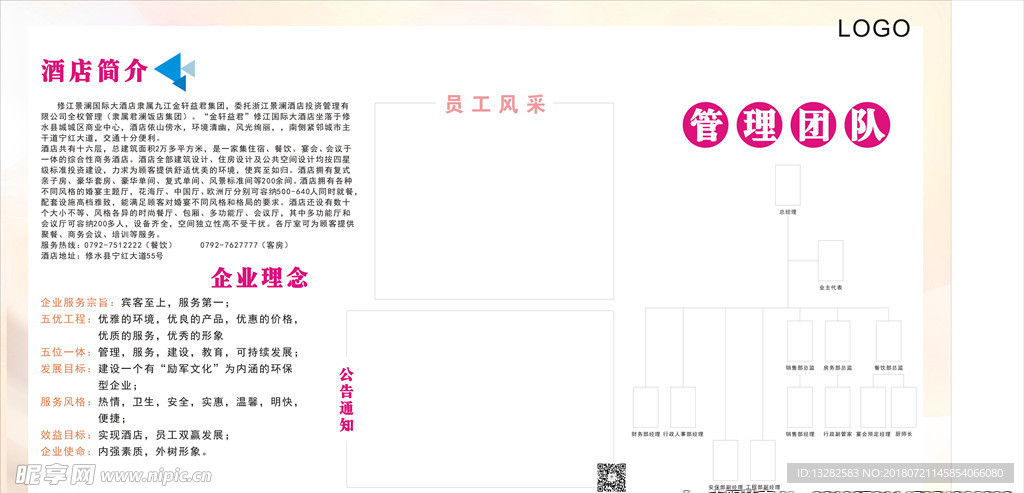Click the pink circle with character 队
Viewport: 1024px width, 493px height.
click(x=867, y=126)
